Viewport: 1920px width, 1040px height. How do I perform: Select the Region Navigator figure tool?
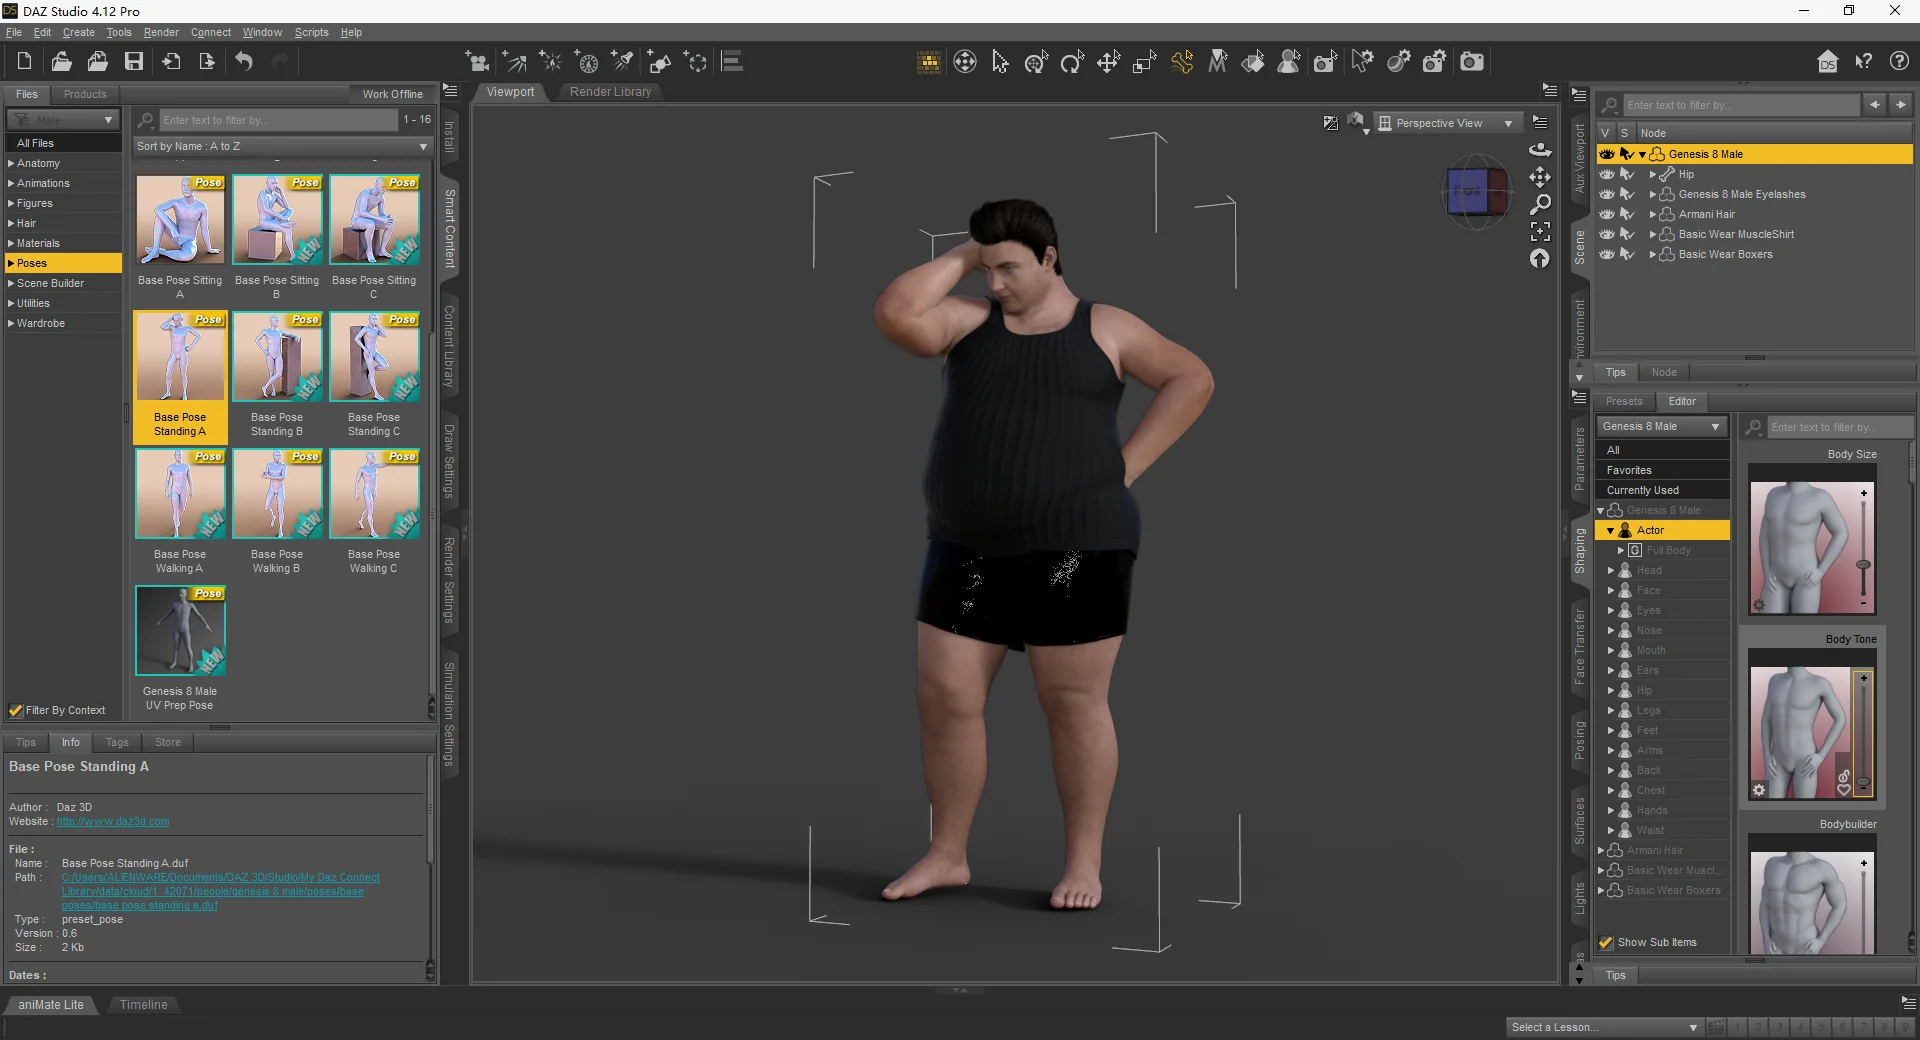pos(1289,62)
